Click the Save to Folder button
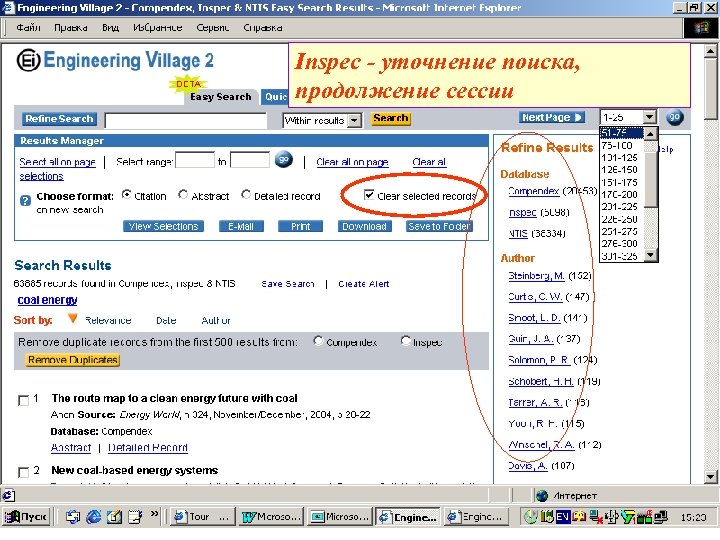This screenshot has width=720, height=540. [439, 226]
